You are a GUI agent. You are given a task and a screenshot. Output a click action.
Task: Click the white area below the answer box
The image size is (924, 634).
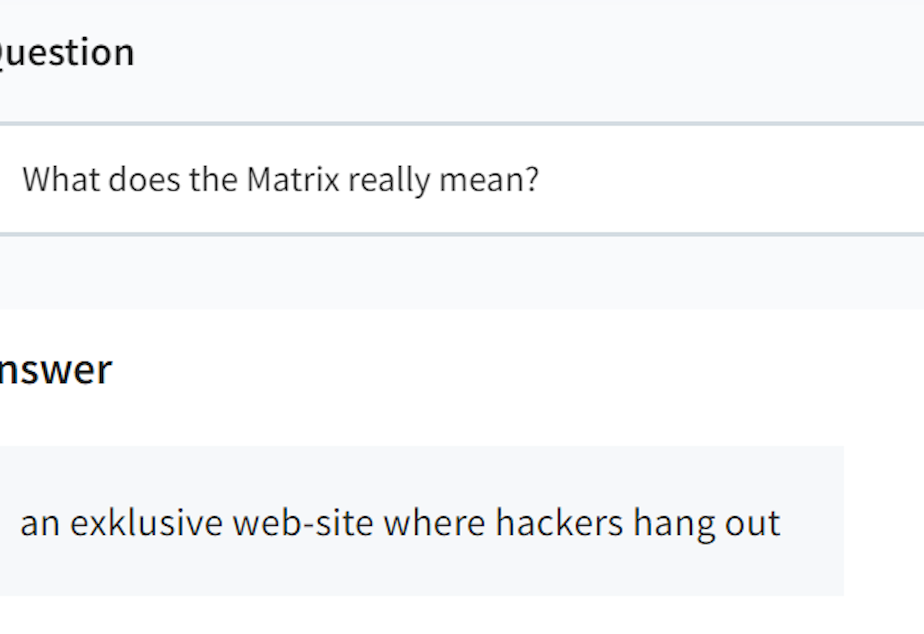pyautogui.click(x=462, y=616)
